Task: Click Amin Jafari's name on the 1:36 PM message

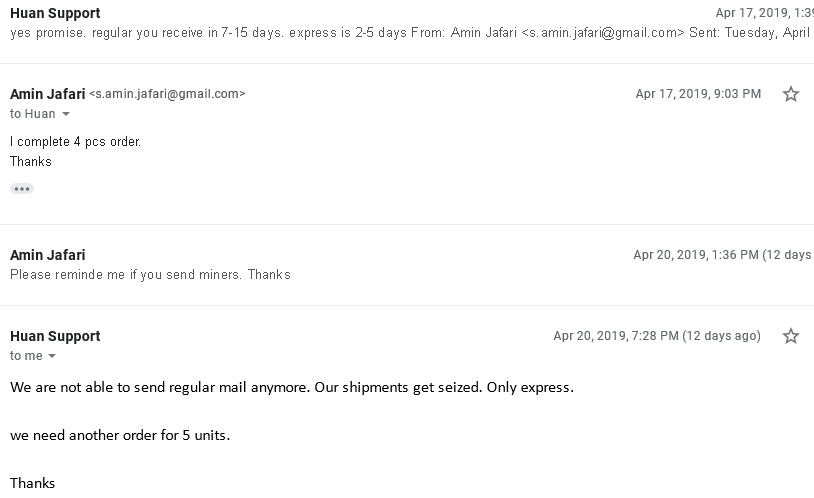Action: pos(47,255)
